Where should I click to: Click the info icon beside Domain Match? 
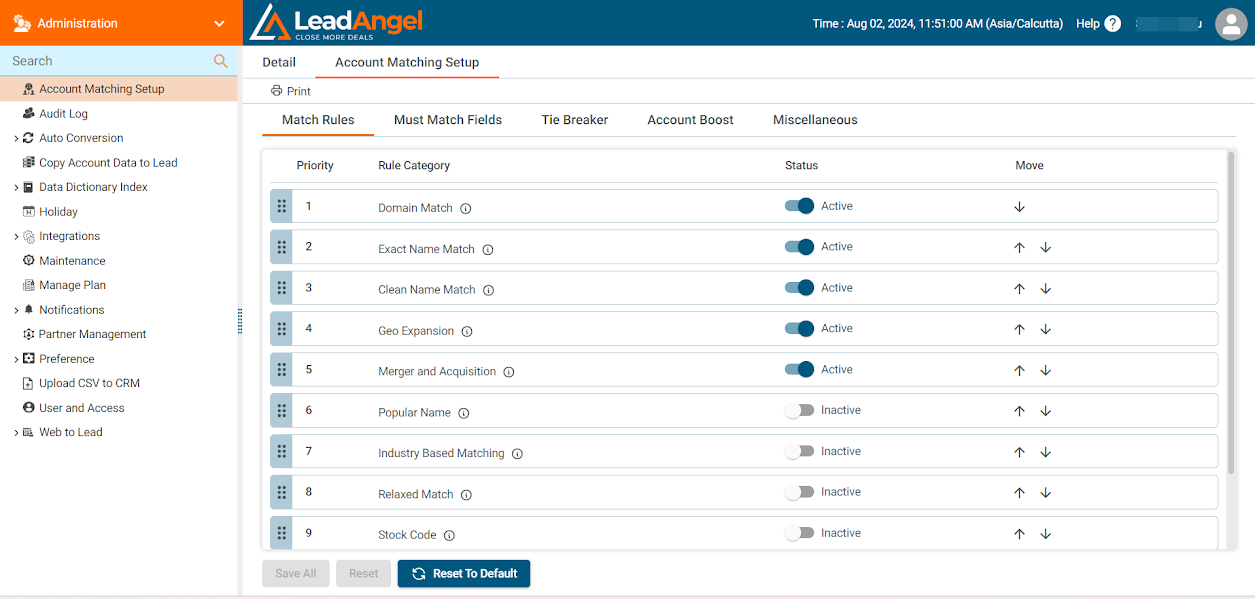[x=466, y=209]
